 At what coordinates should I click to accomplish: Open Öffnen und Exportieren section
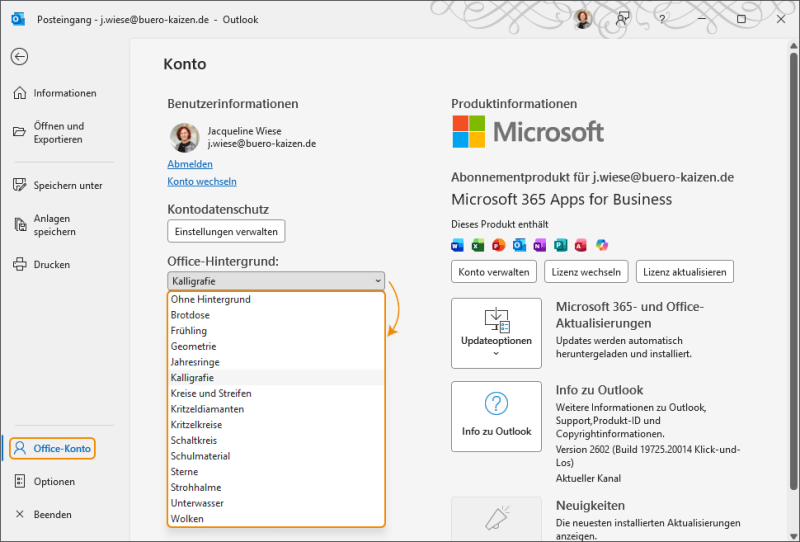[x=48, y=133]
